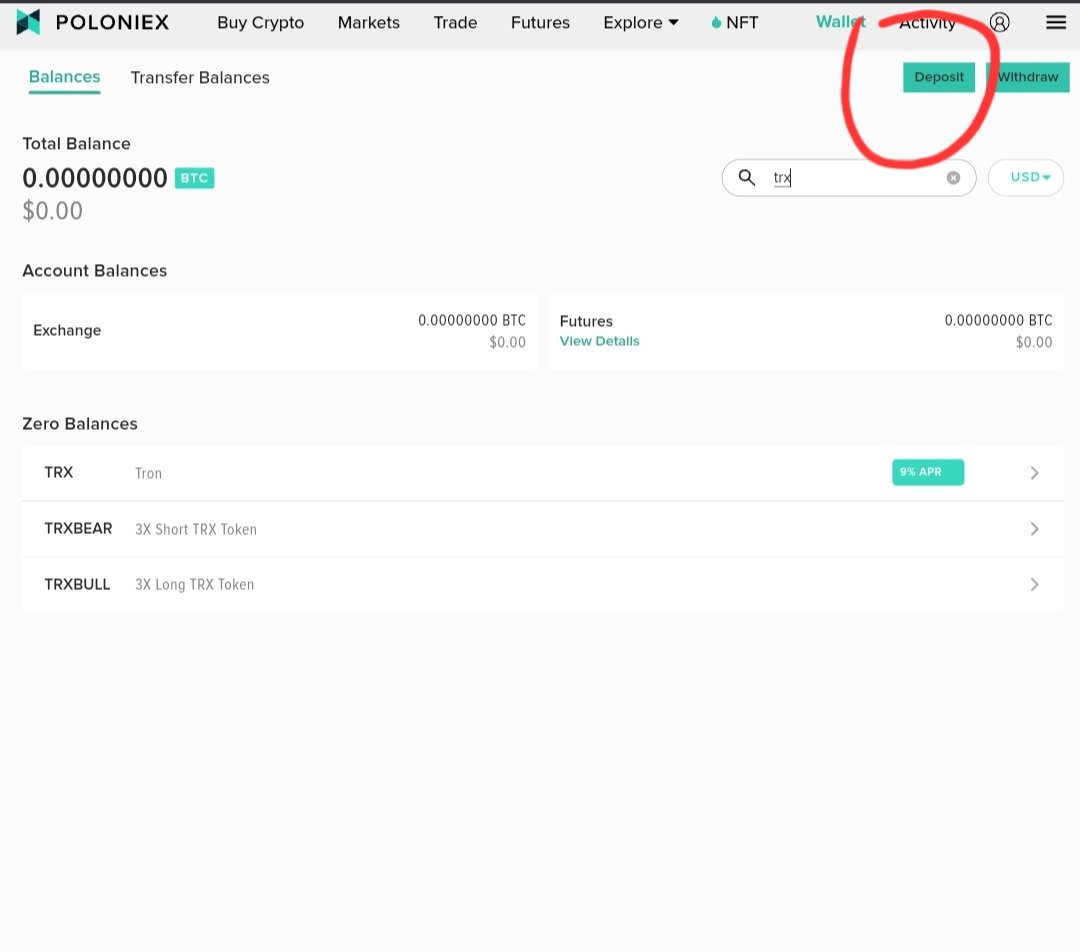Select the TRXBEAR ticker text
This screenshot has width=1080, height=952.
tap(78, 528)
